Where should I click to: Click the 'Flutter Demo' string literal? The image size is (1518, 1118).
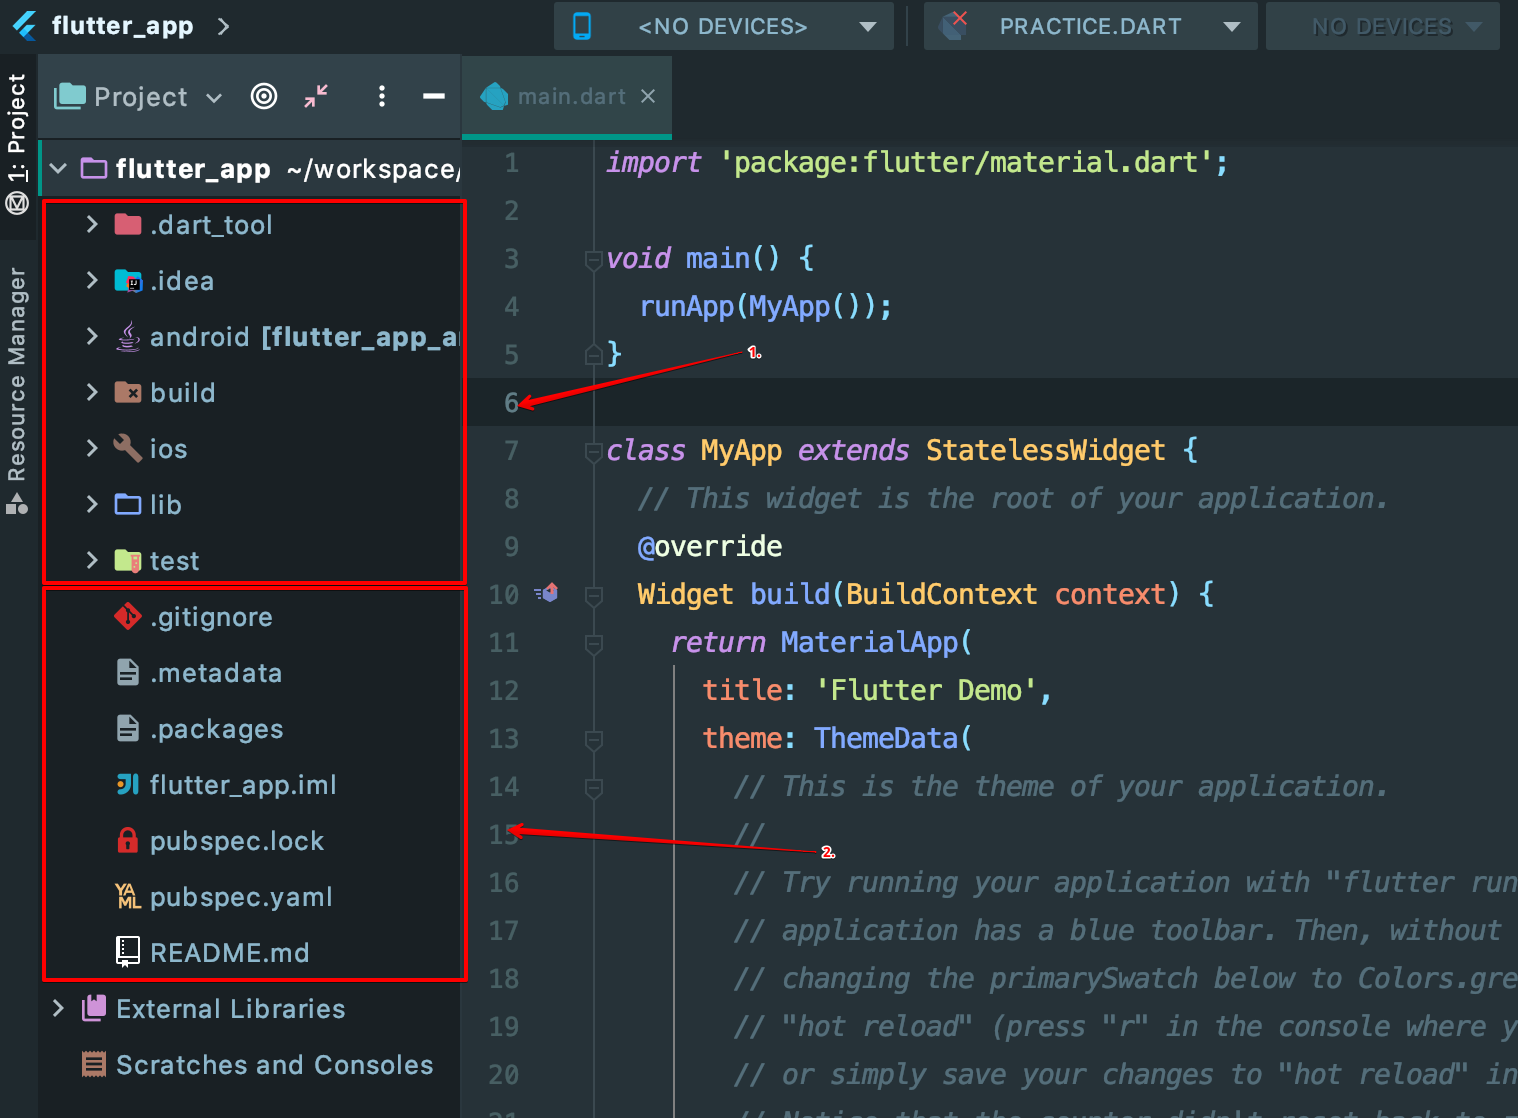[926, 690]
